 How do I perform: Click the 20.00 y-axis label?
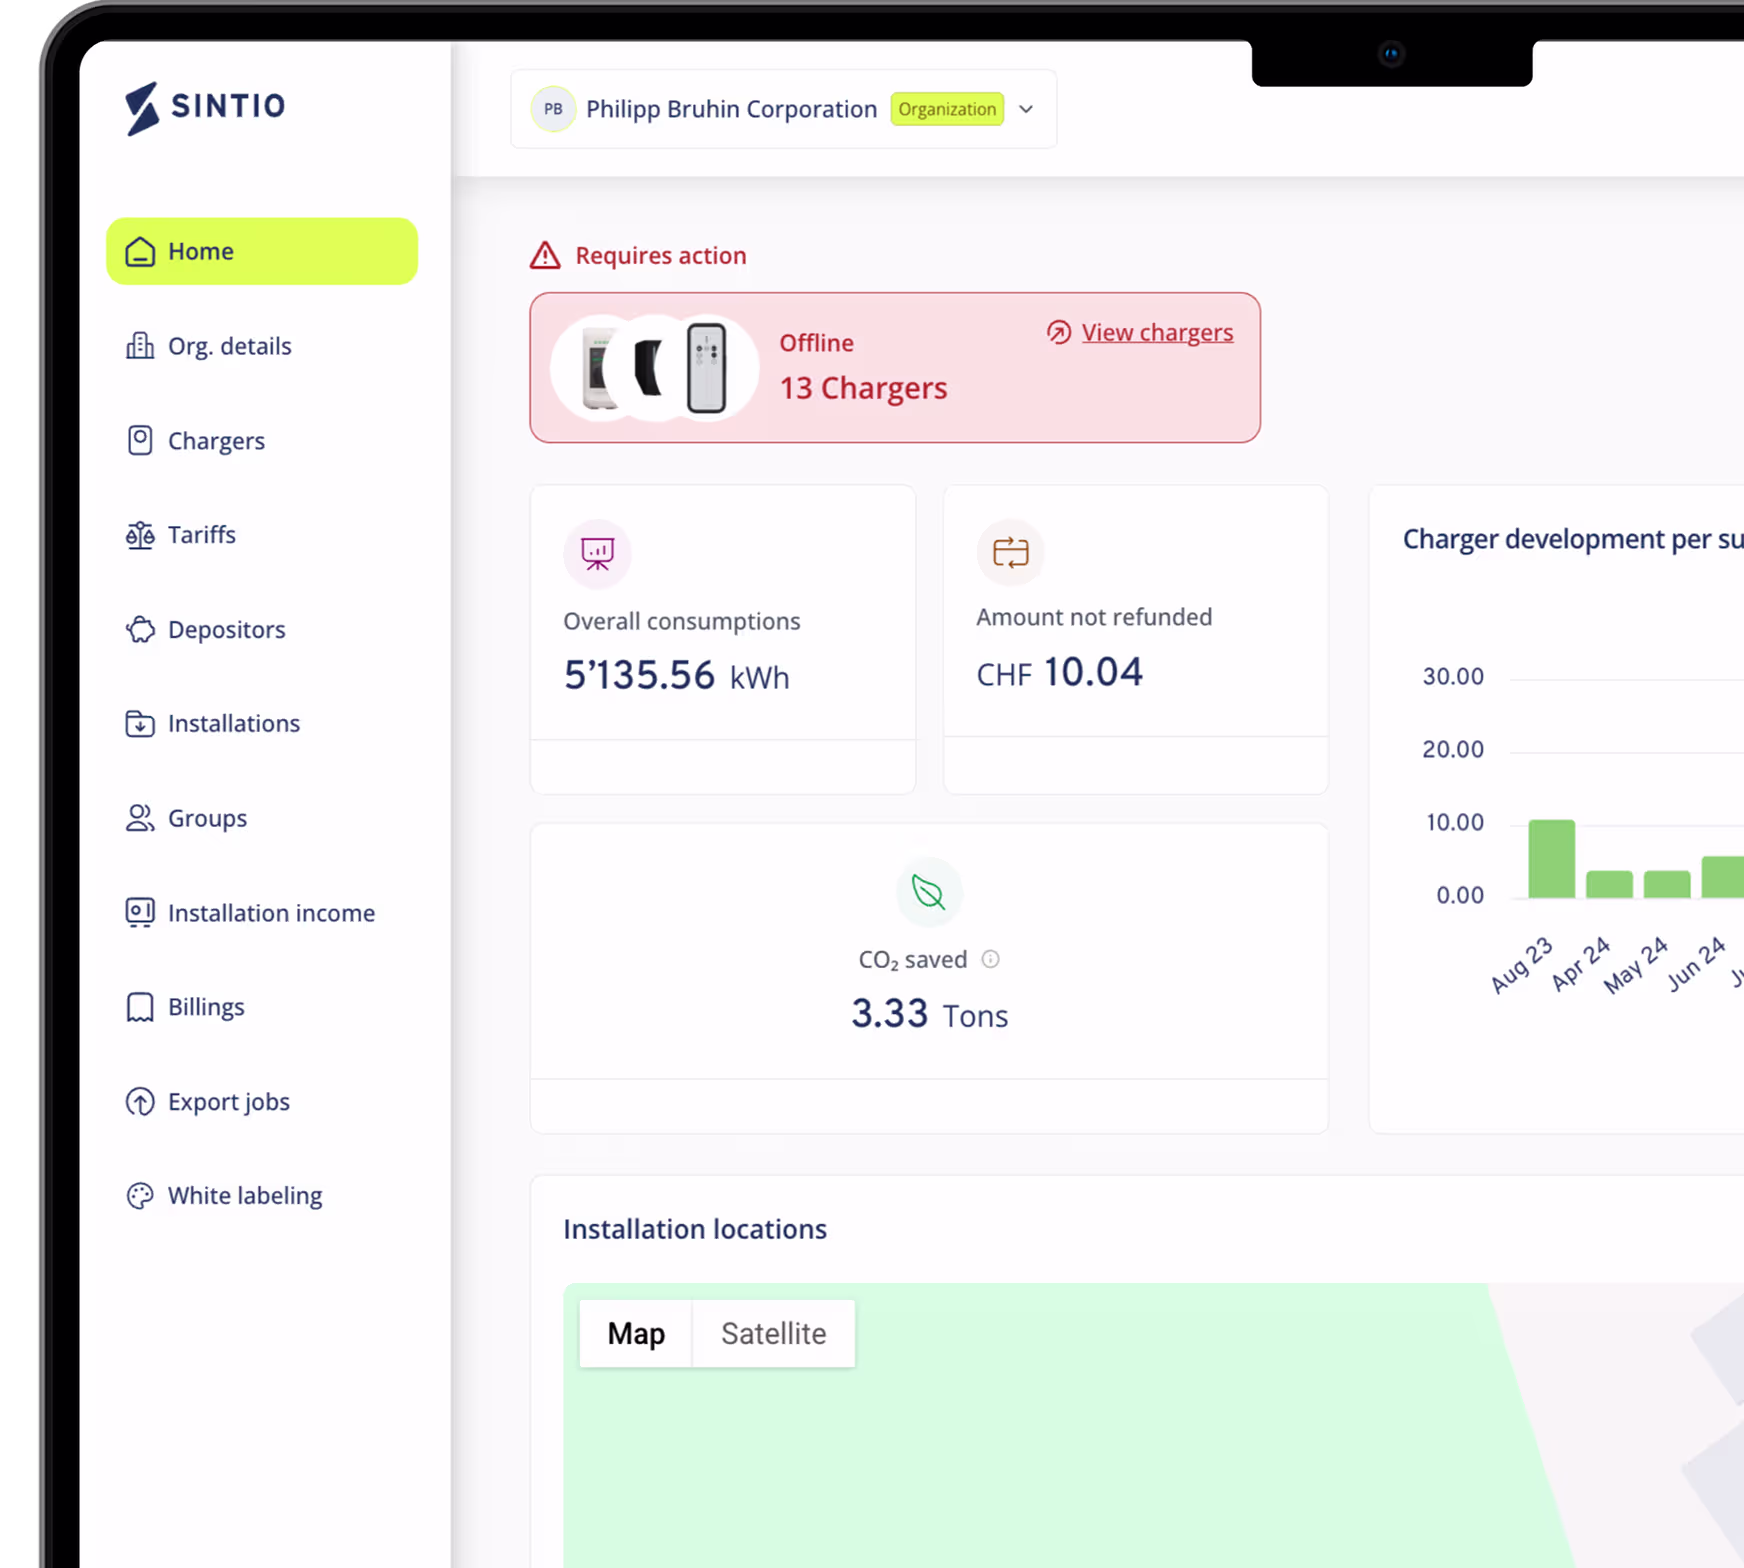pyautogui.click(x=1453, y=749)
